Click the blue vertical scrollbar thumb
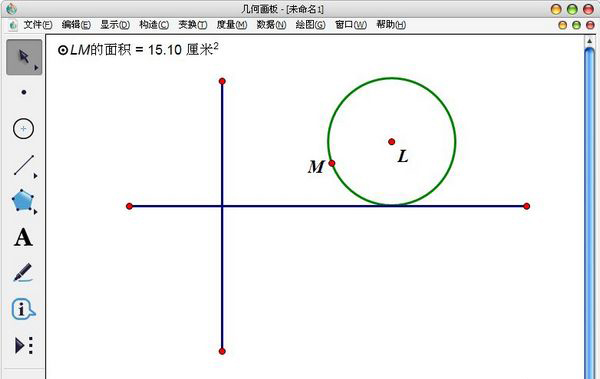Viewport: 600px width, 379px height. (x=590, y=212)
